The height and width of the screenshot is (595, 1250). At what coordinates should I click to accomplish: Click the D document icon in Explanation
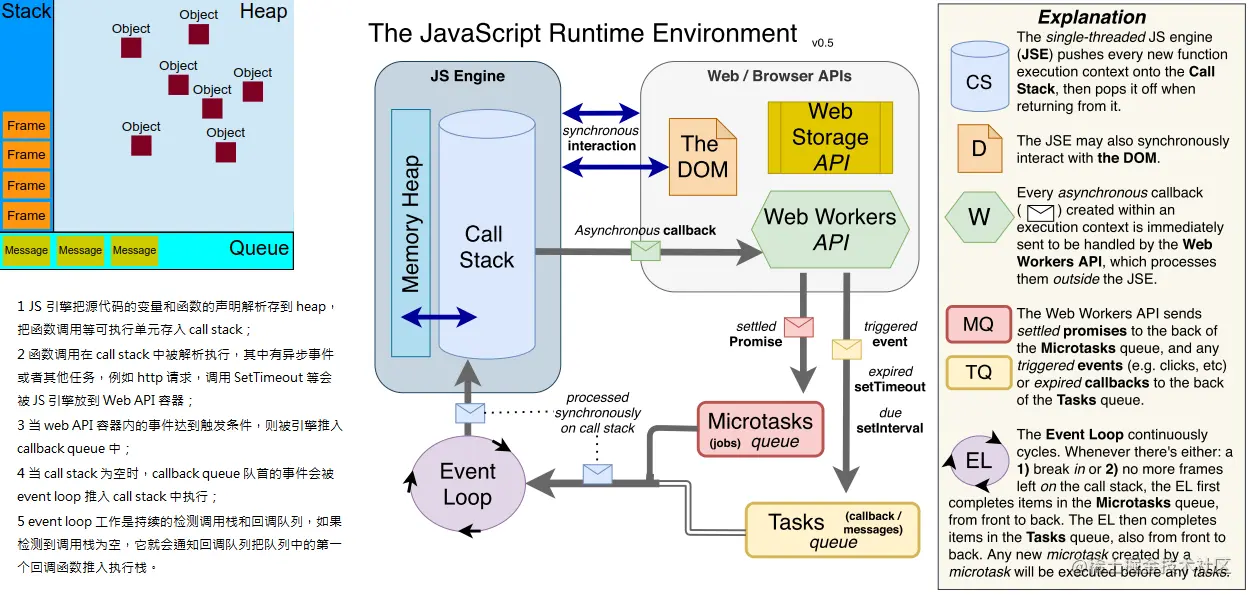(979, 149)
